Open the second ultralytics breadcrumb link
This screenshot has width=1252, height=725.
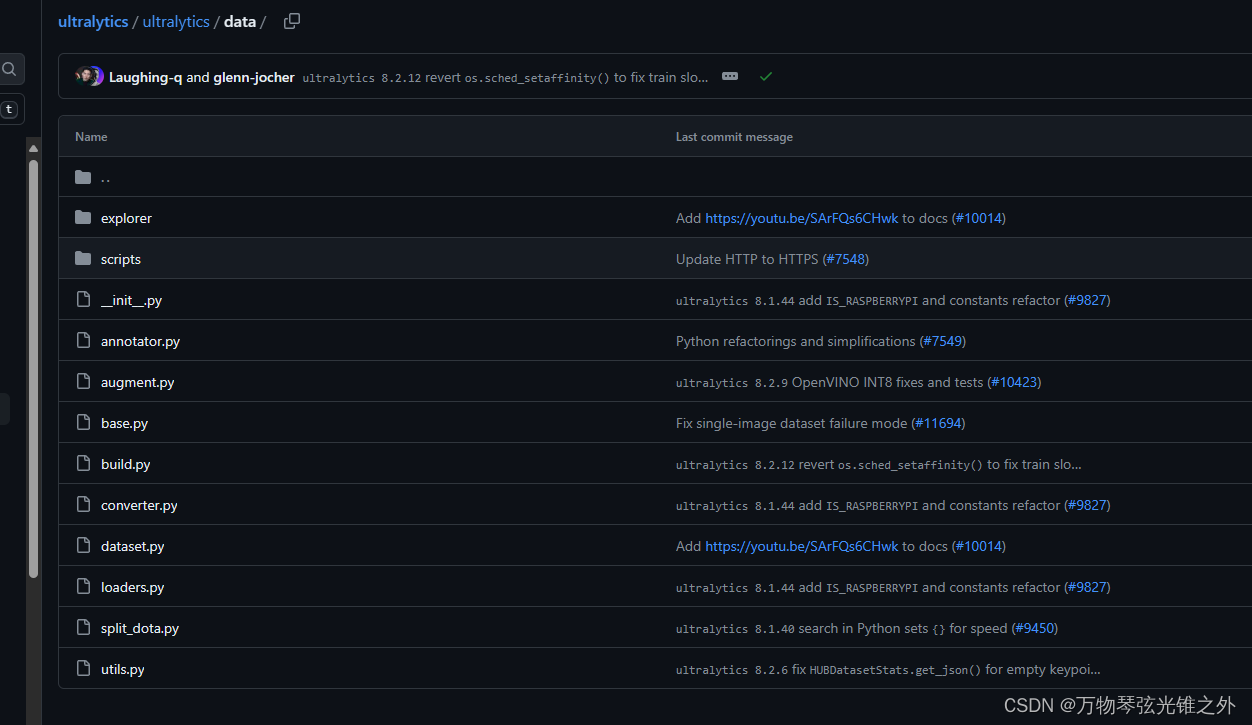click(x=176, y=21)
